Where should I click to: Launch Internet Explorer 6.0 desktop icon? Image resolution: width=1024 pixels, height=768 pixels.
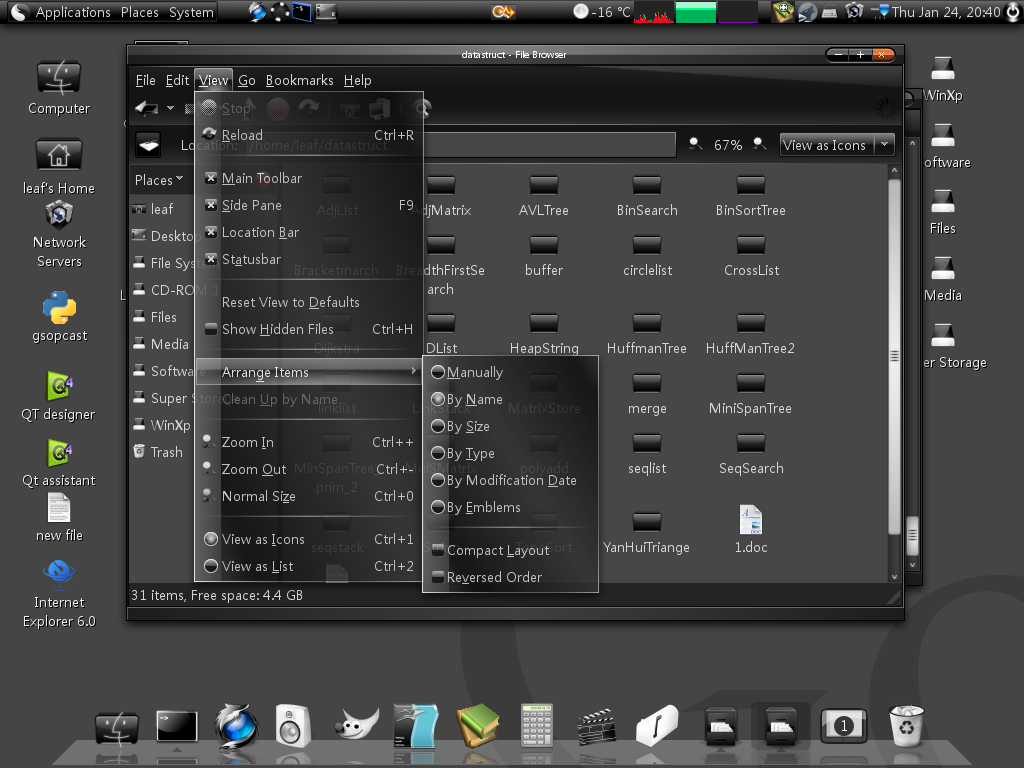point(59,573)
